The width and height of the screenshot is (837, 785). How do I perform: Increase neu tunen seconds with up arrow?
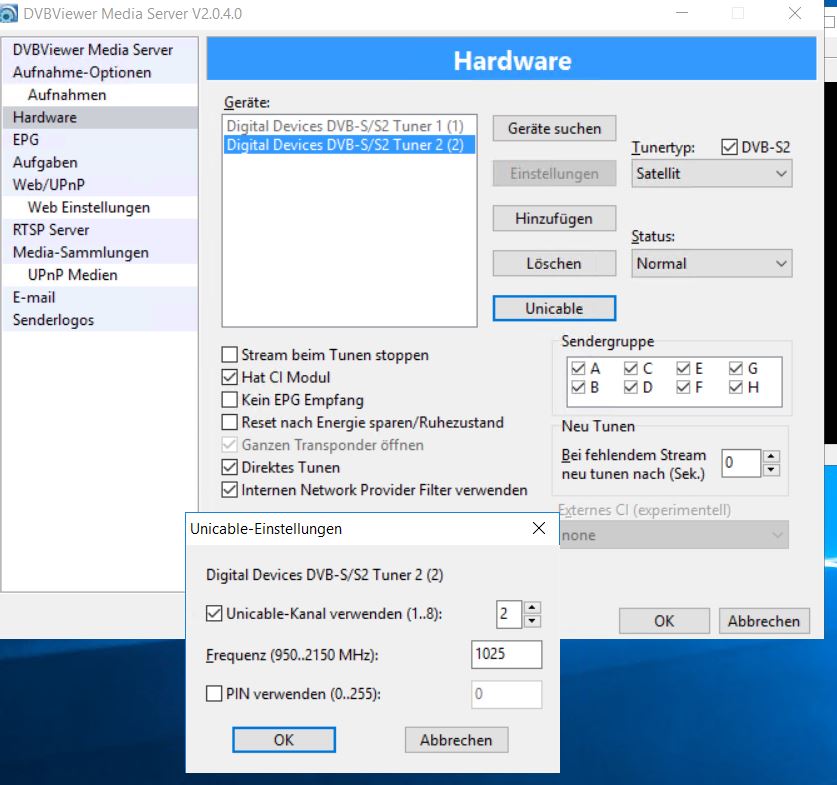[x=771, y=457]
